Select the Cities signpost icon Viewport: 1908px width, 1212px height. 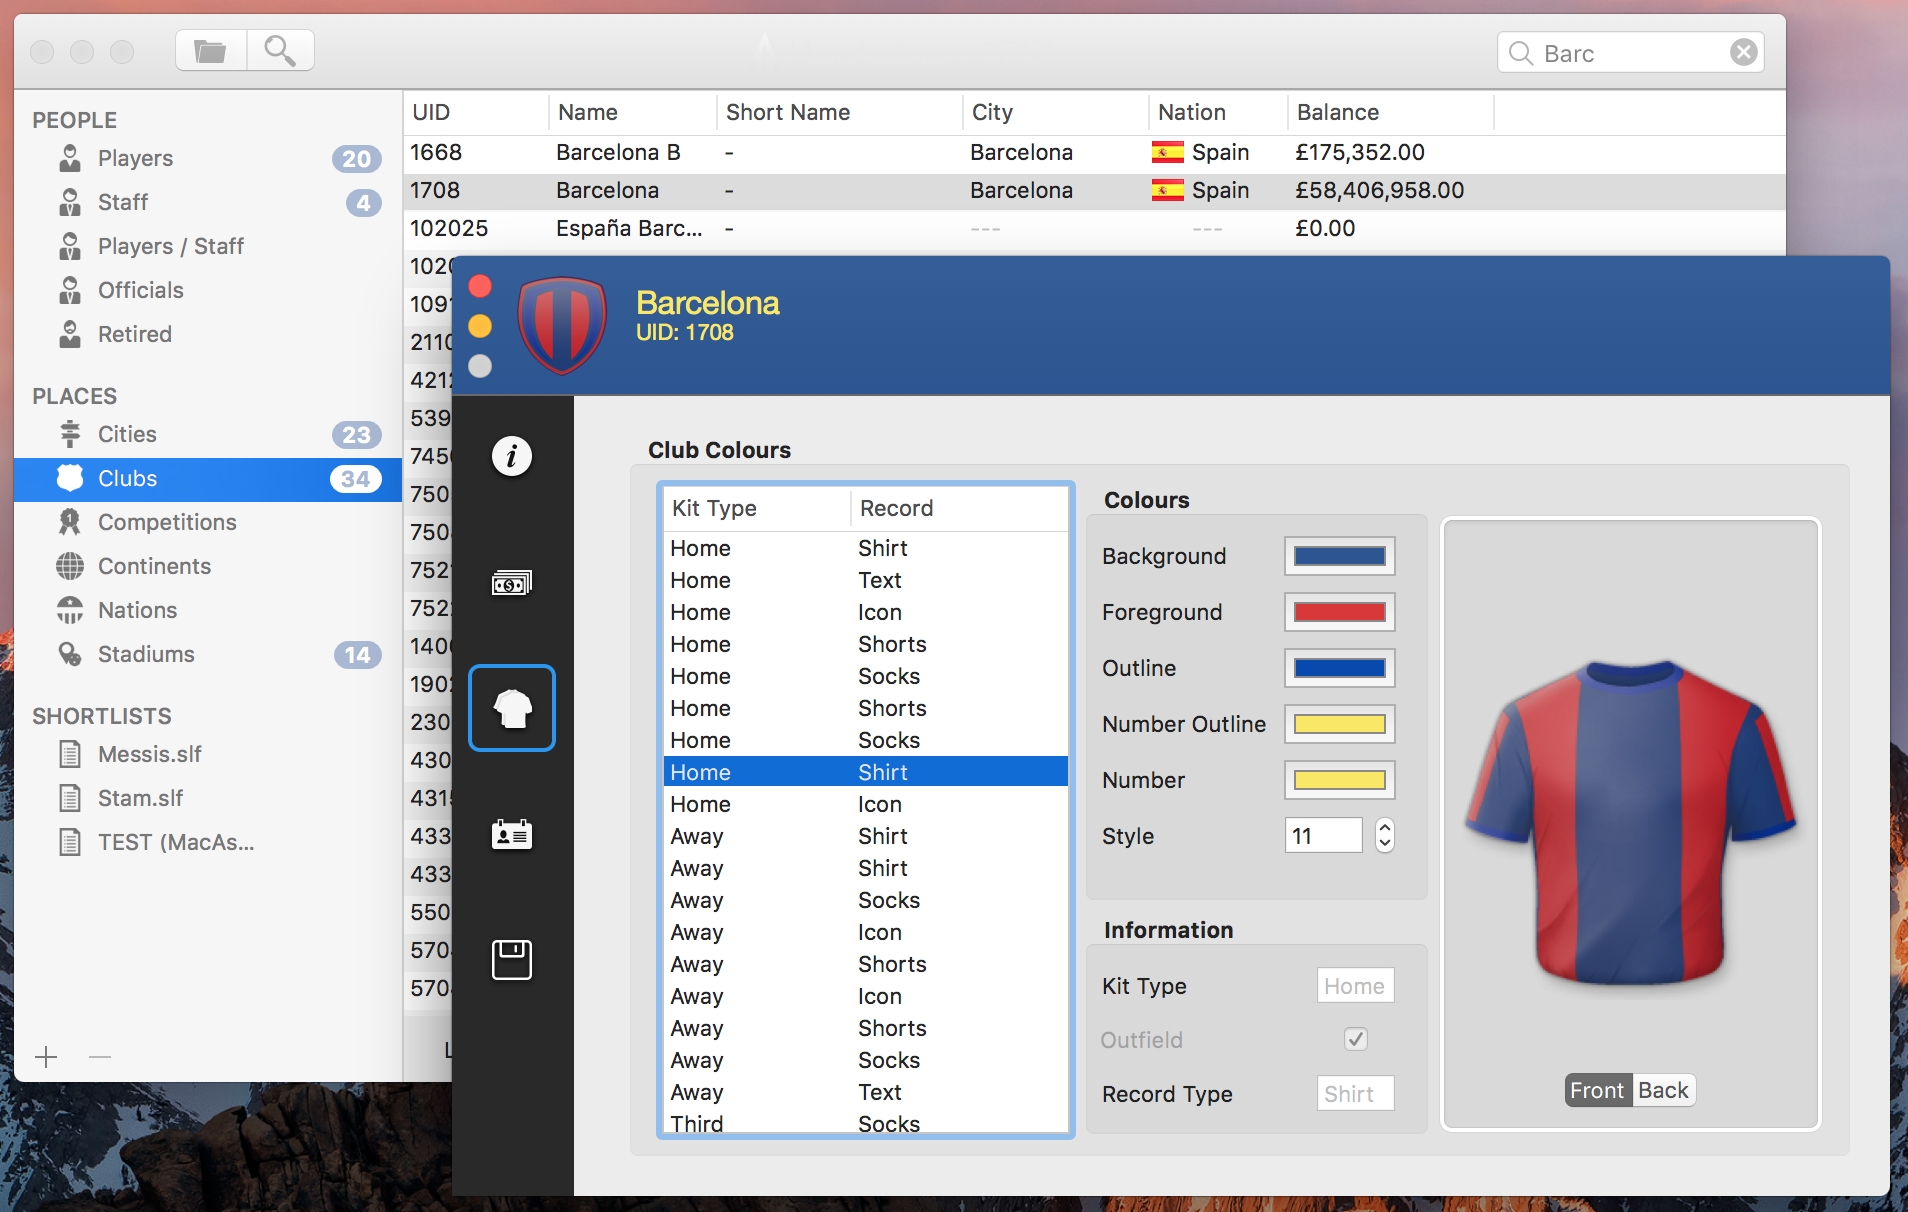pyautogui.click(x=70, y=434)
